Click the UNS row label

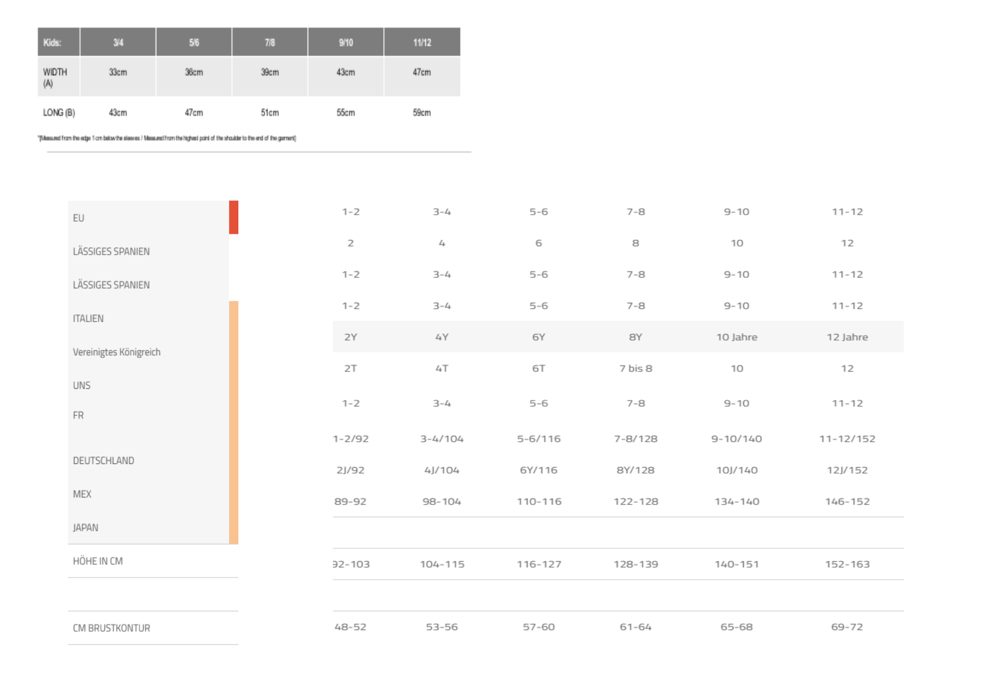pos(82,385)
